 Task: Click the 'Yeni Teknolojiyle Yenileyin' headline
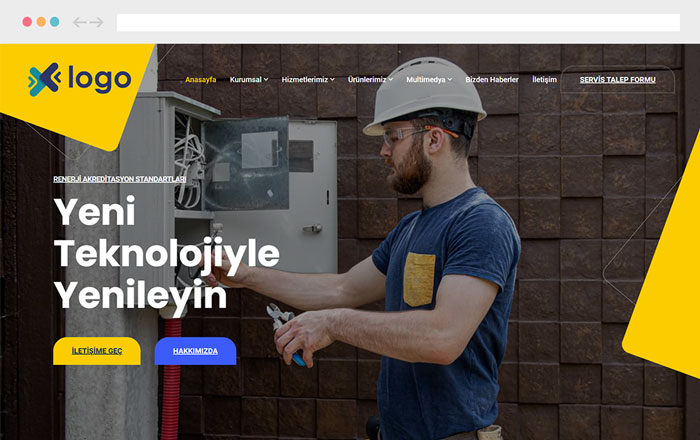[x=167, y=253]
